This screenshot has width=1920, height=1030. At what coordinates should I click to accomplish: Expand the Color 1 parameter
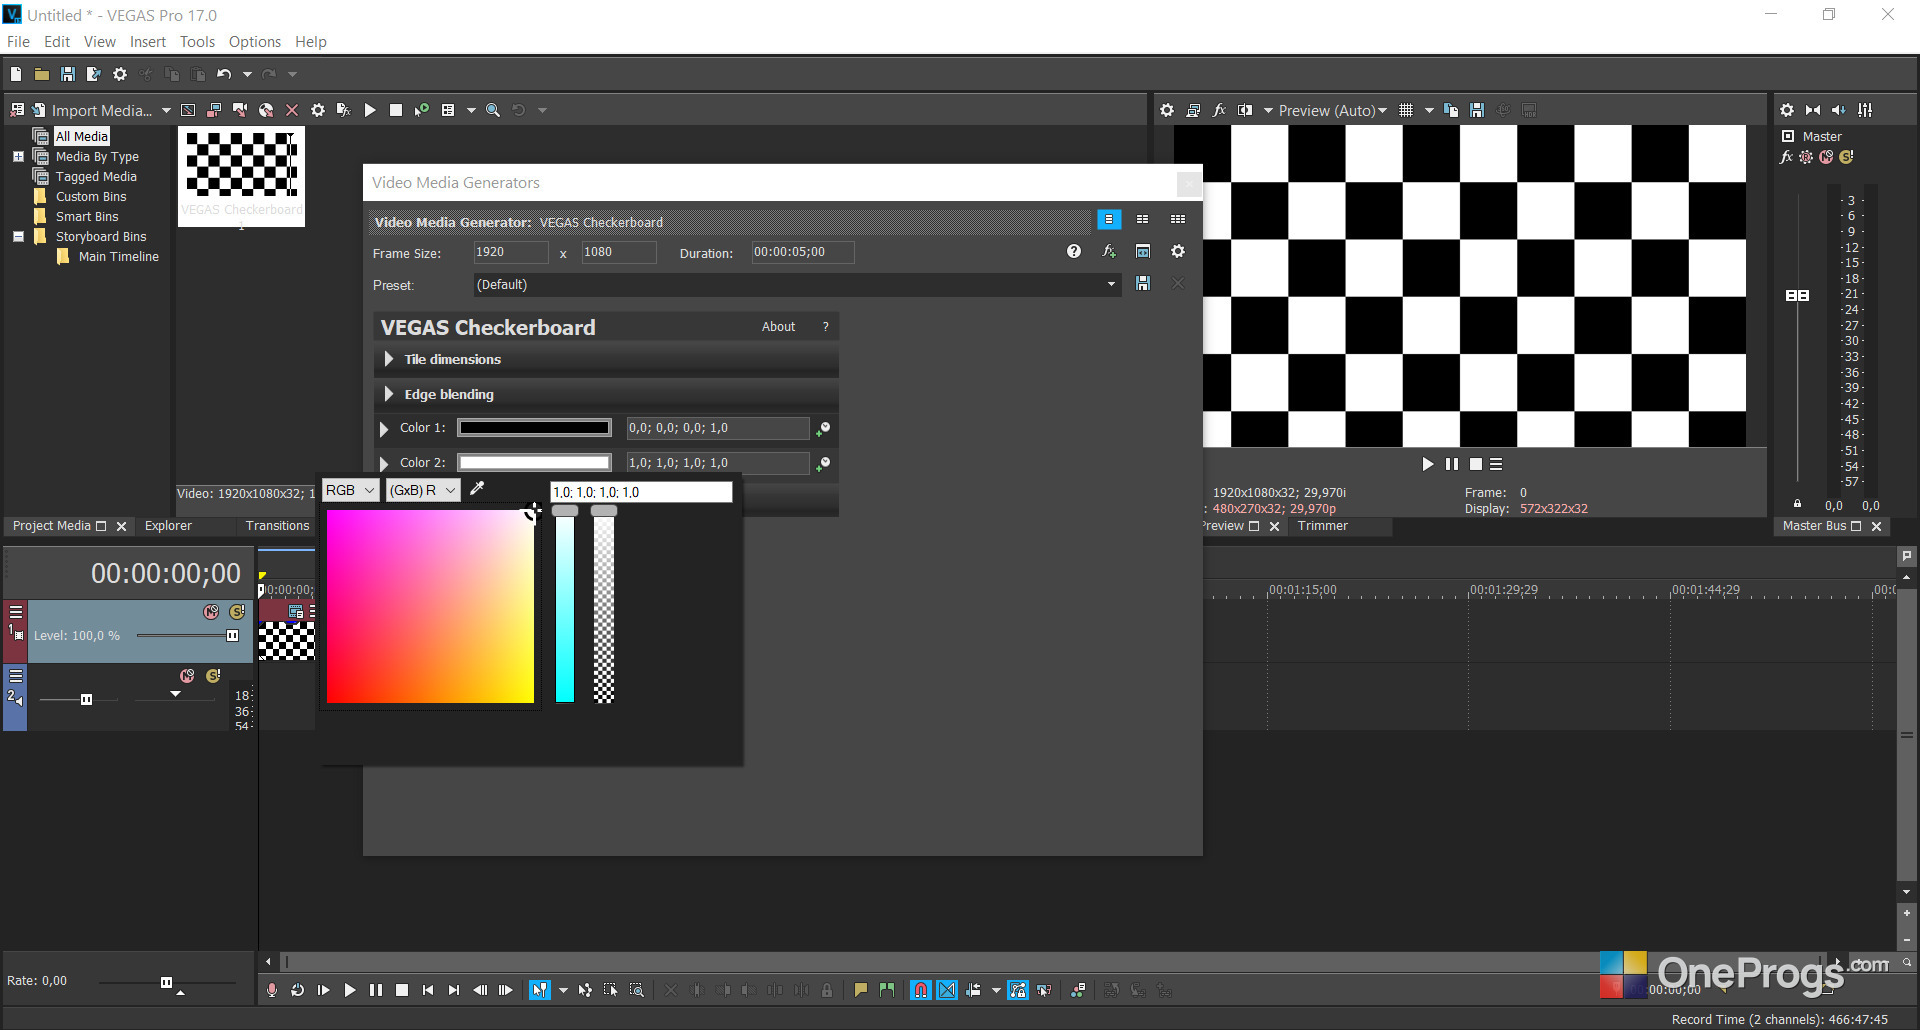point(384,429)
